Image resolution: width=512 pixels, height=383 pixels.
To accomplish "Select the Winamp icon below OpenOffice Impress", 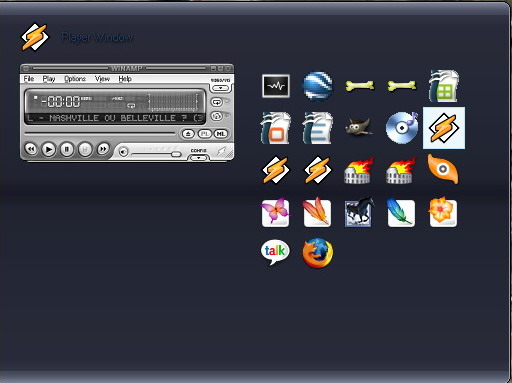I will pyautogui.click(x=276, y=170).
